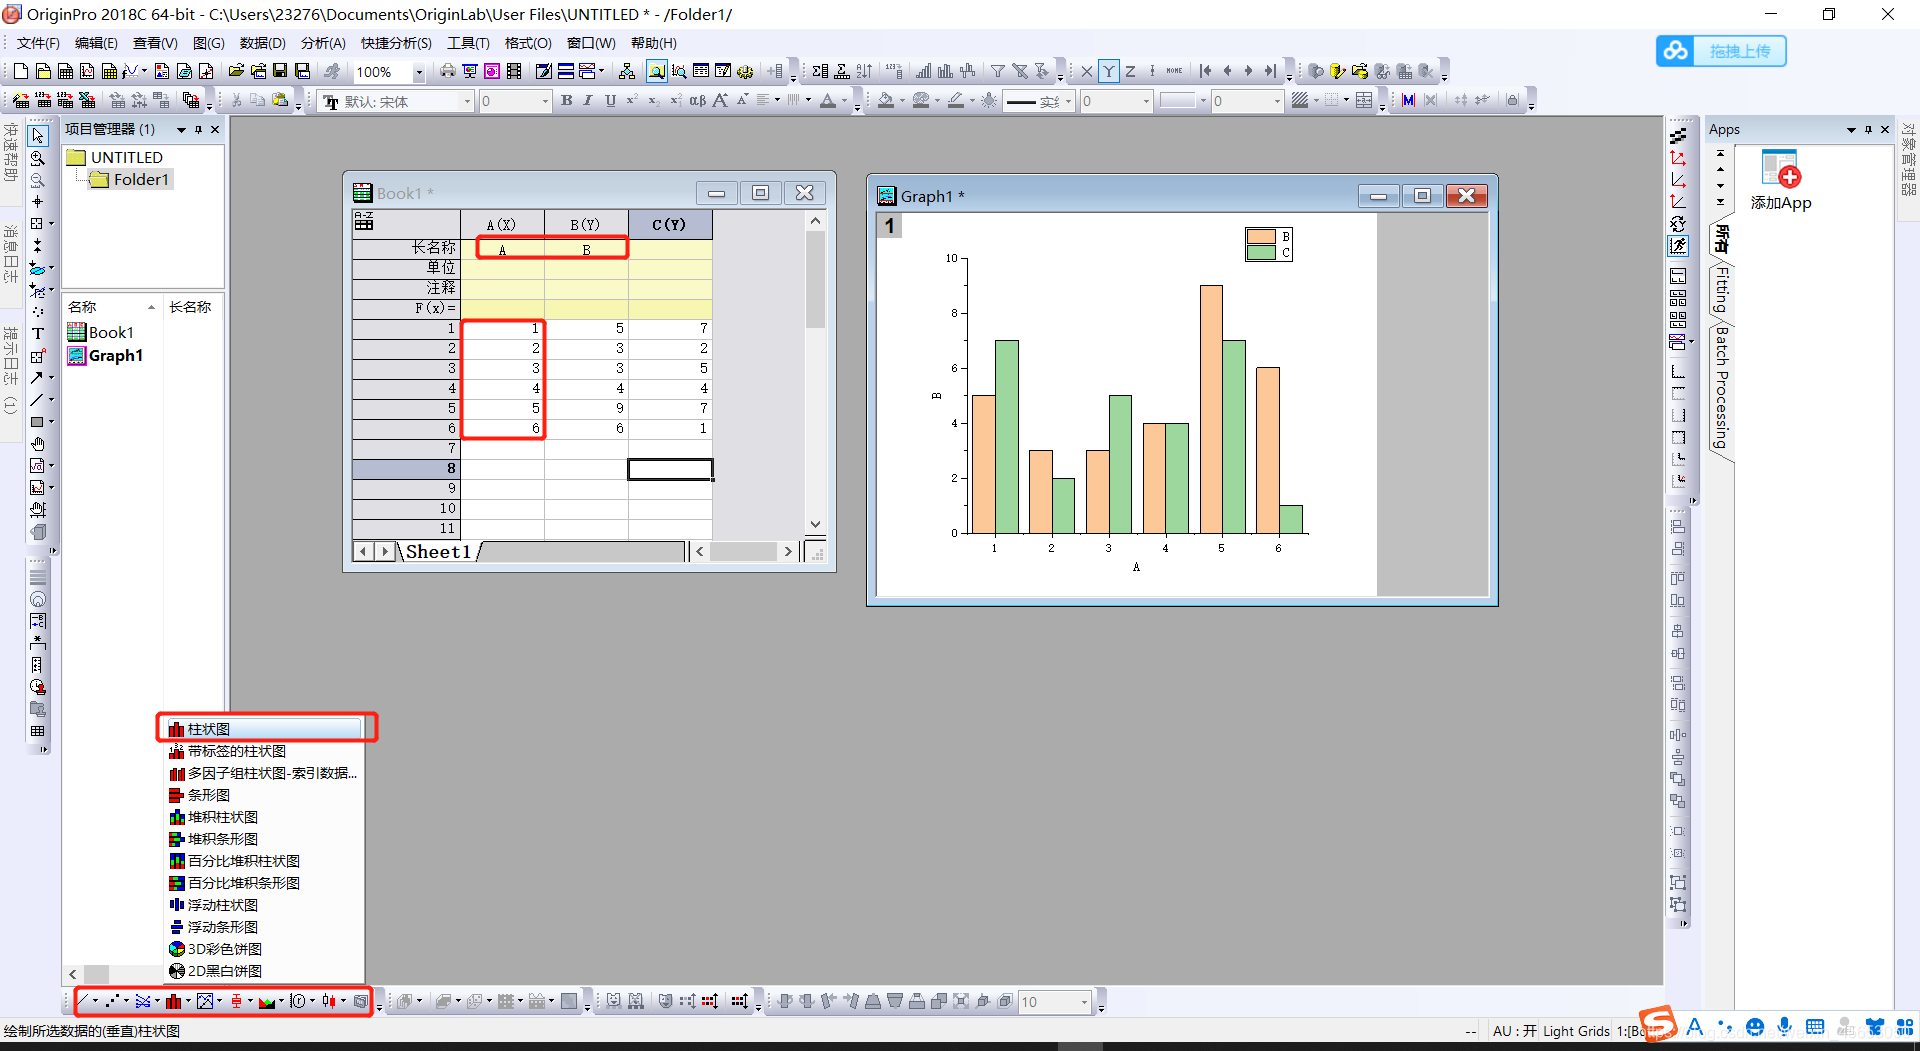
Task: Click the line plot icon in bottom toolbar
Action: pyautogui.click(x=84, y=1001)
